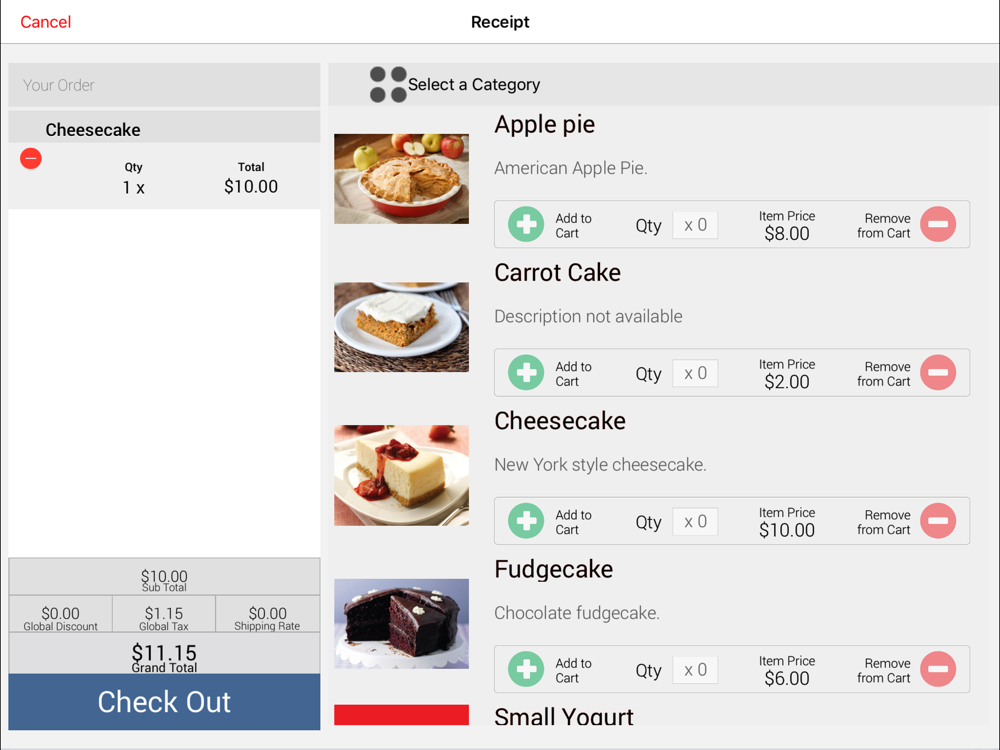Remove Apple pie from cart with minus icon
Image resolution: width=1000 pixels, height=750 pixels.
pyautogui.click(x=938, y=224)
